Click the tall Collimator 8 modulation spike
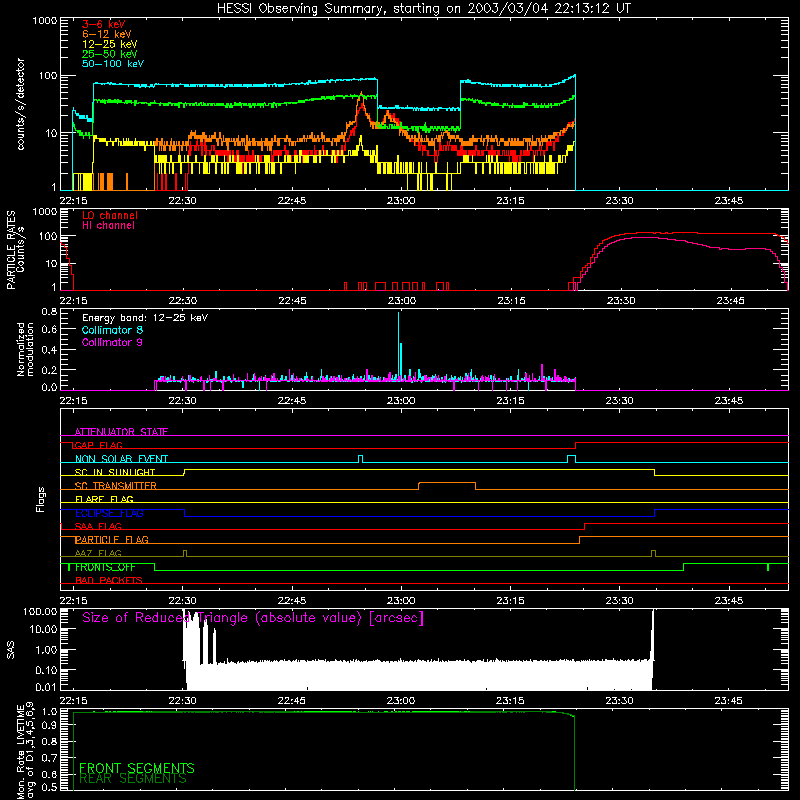Image resolution: width=800 pixels, height=800 pixels. (398, 346)
